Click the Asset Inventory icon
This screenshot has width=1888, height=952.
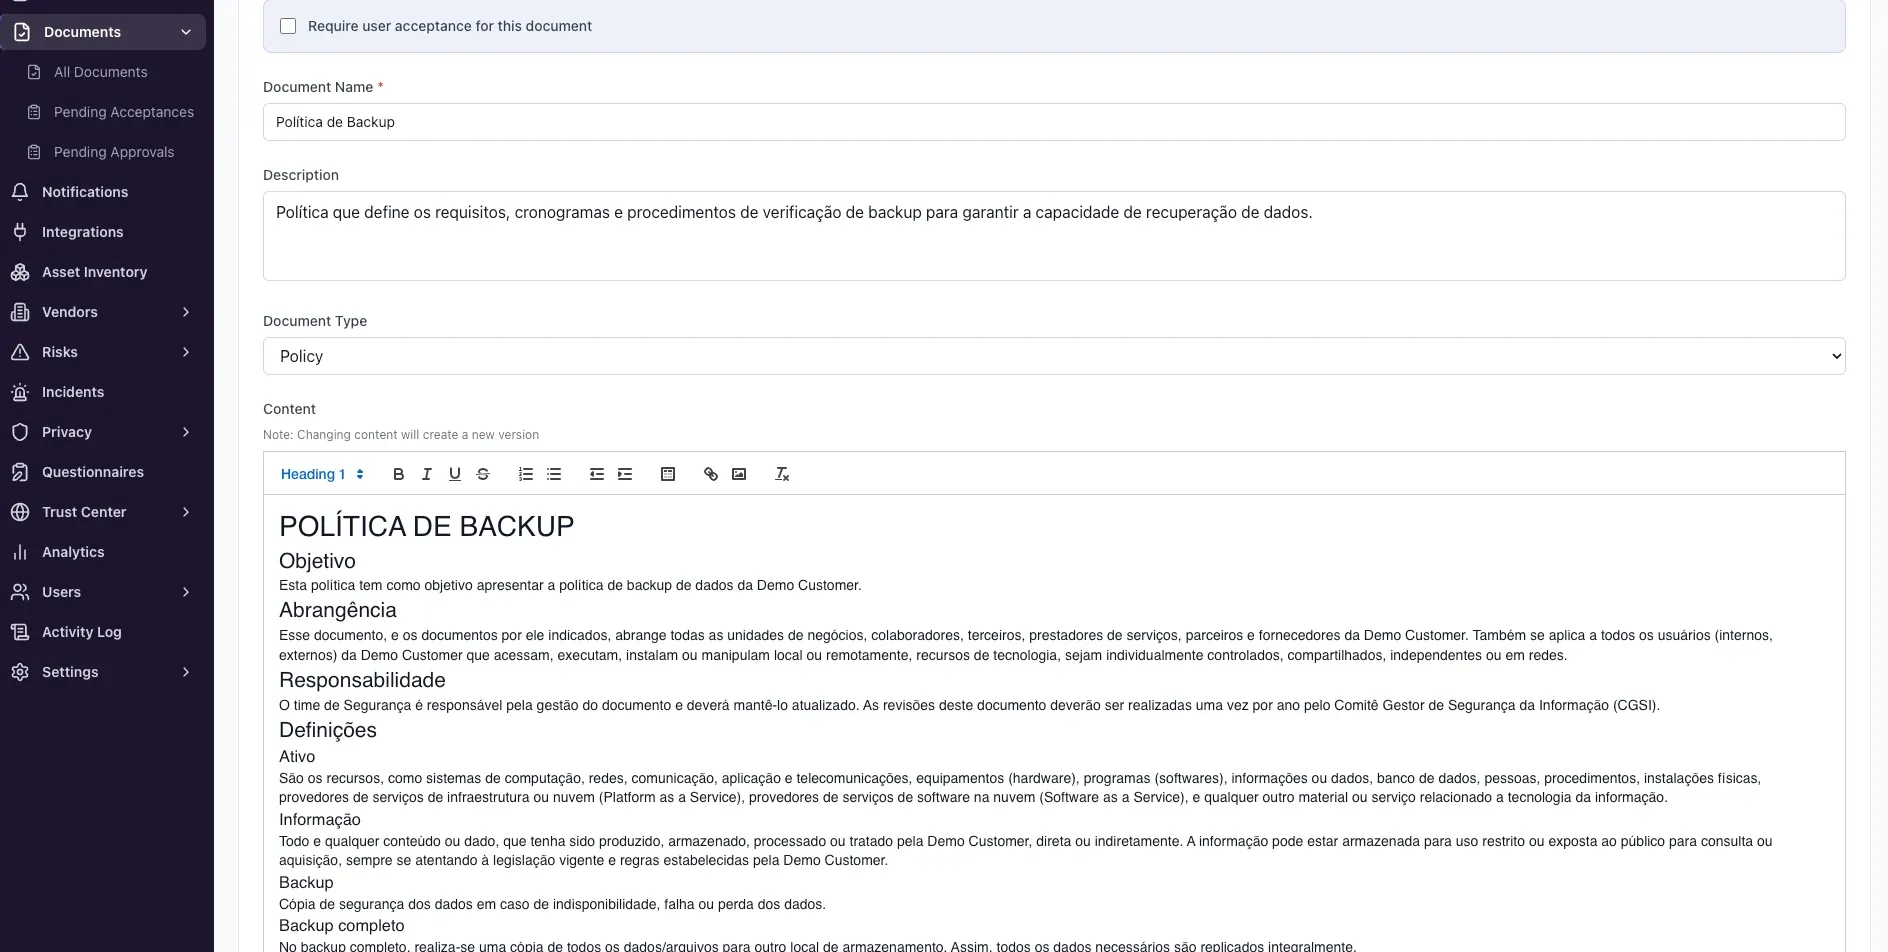(x=20, y=272)
